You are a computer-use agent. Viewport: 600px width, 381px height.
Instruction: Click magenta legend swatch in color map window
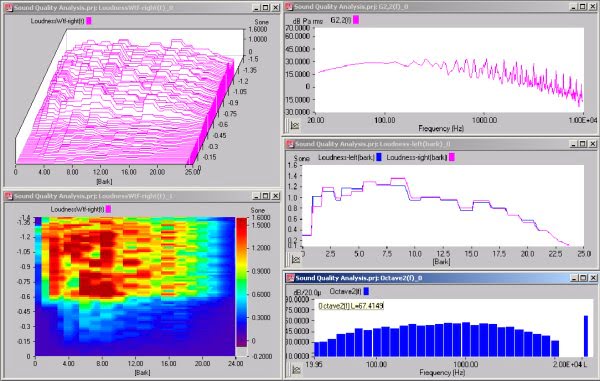[x=108, y=209]
